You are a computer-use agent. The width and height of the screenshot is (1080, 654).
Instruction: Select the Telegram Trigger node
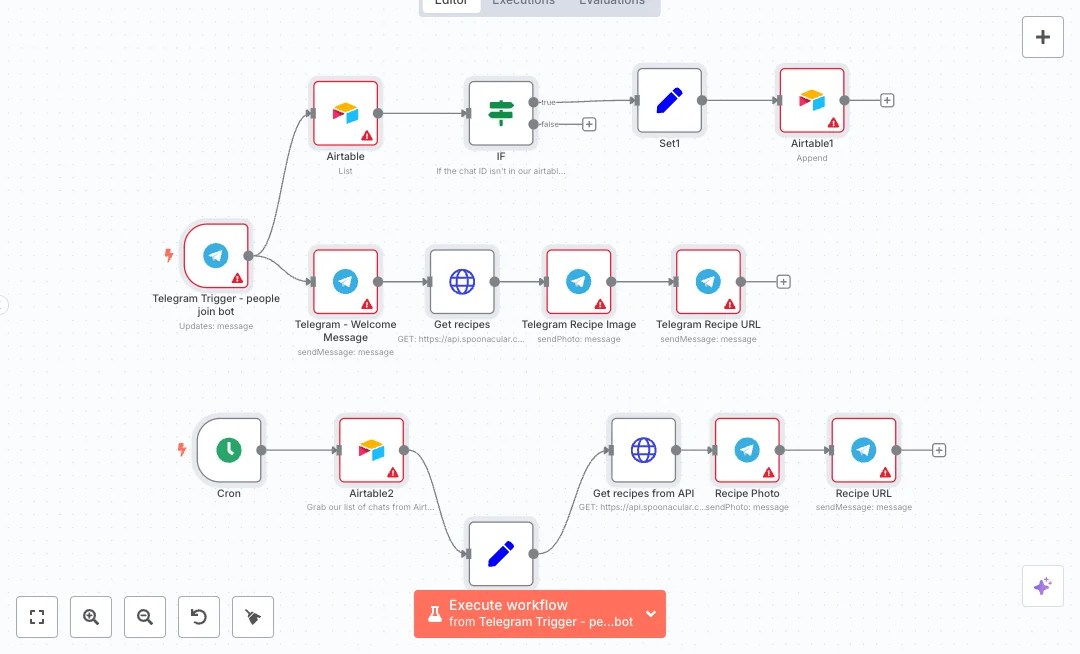click(216, 255)
